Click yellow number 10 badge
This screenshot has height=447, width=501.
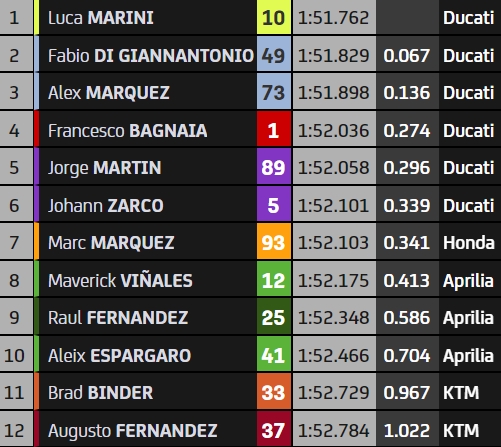click(x=274, y=17)
